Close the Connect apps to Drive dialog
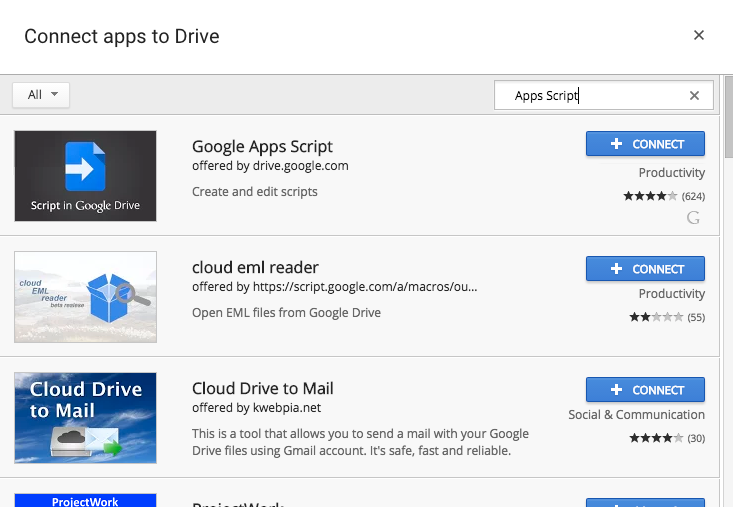The width and height of the screenshot is (733, 507). tap(698, 35)
